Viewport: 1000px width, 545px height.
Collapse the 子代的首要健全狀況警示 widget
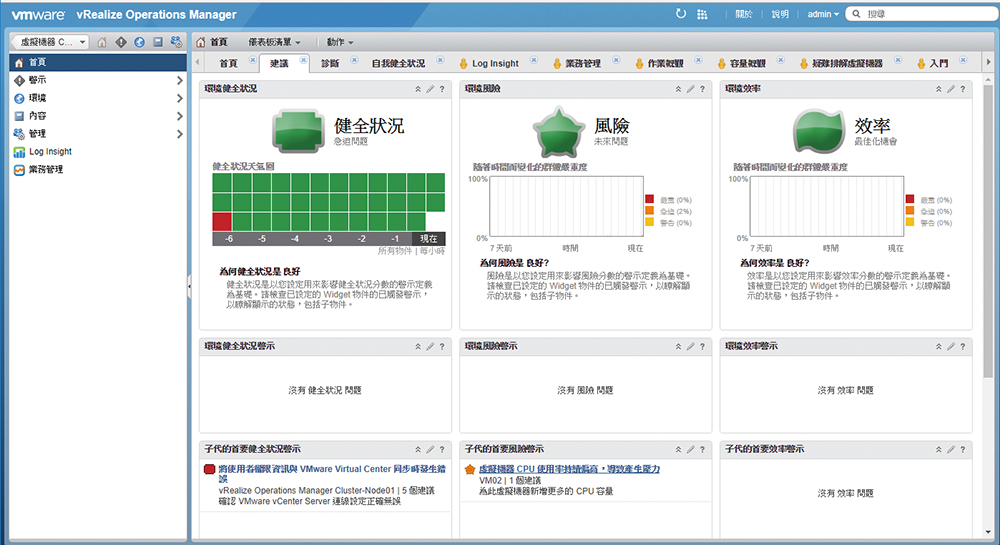coord(418,449)
